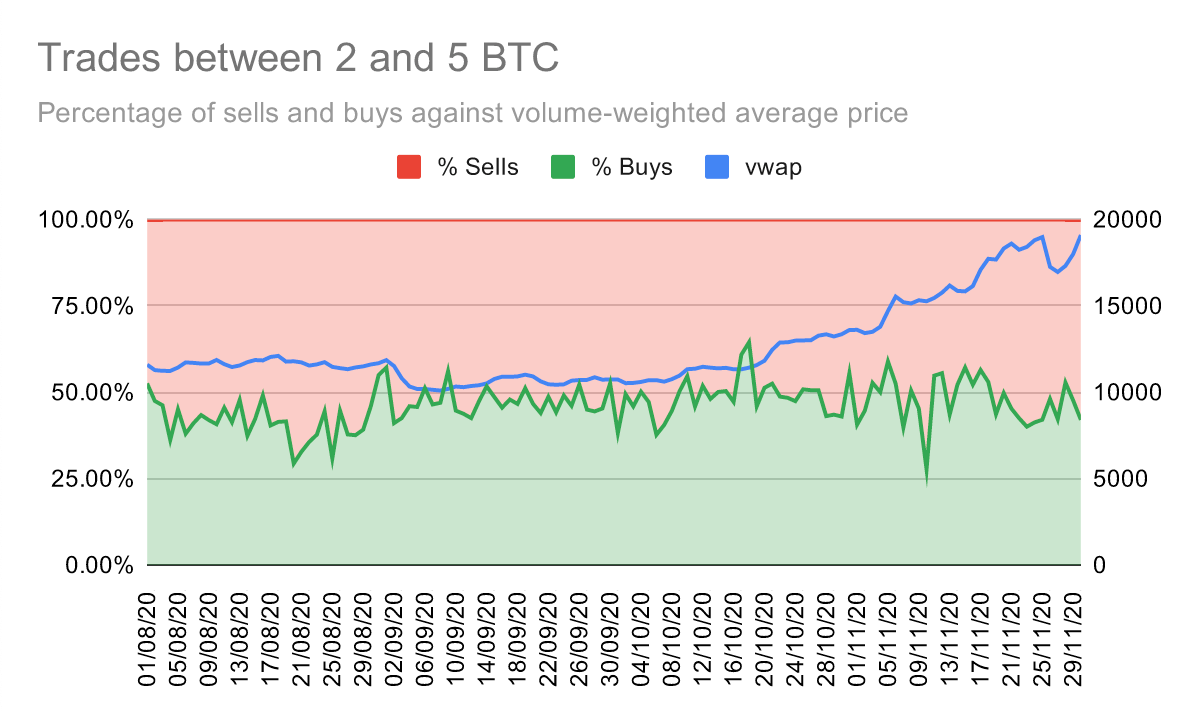The height and width of the screenshot is (713, 1178).
Task: Click the 02/09/20 date axis label
Action: click(x=394, y=639)
